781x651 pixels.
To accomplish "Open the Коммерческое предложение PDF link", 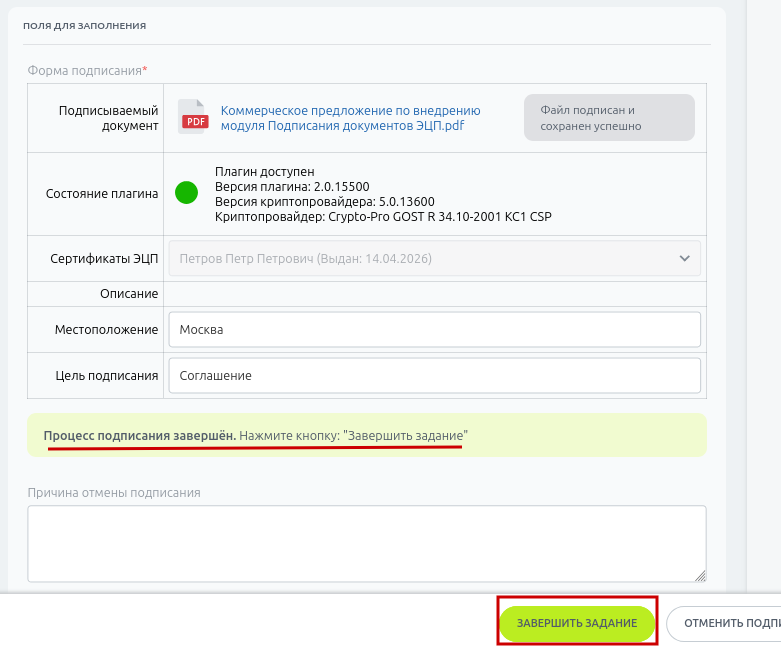I will pyautogui.click(x=350, y=118).
